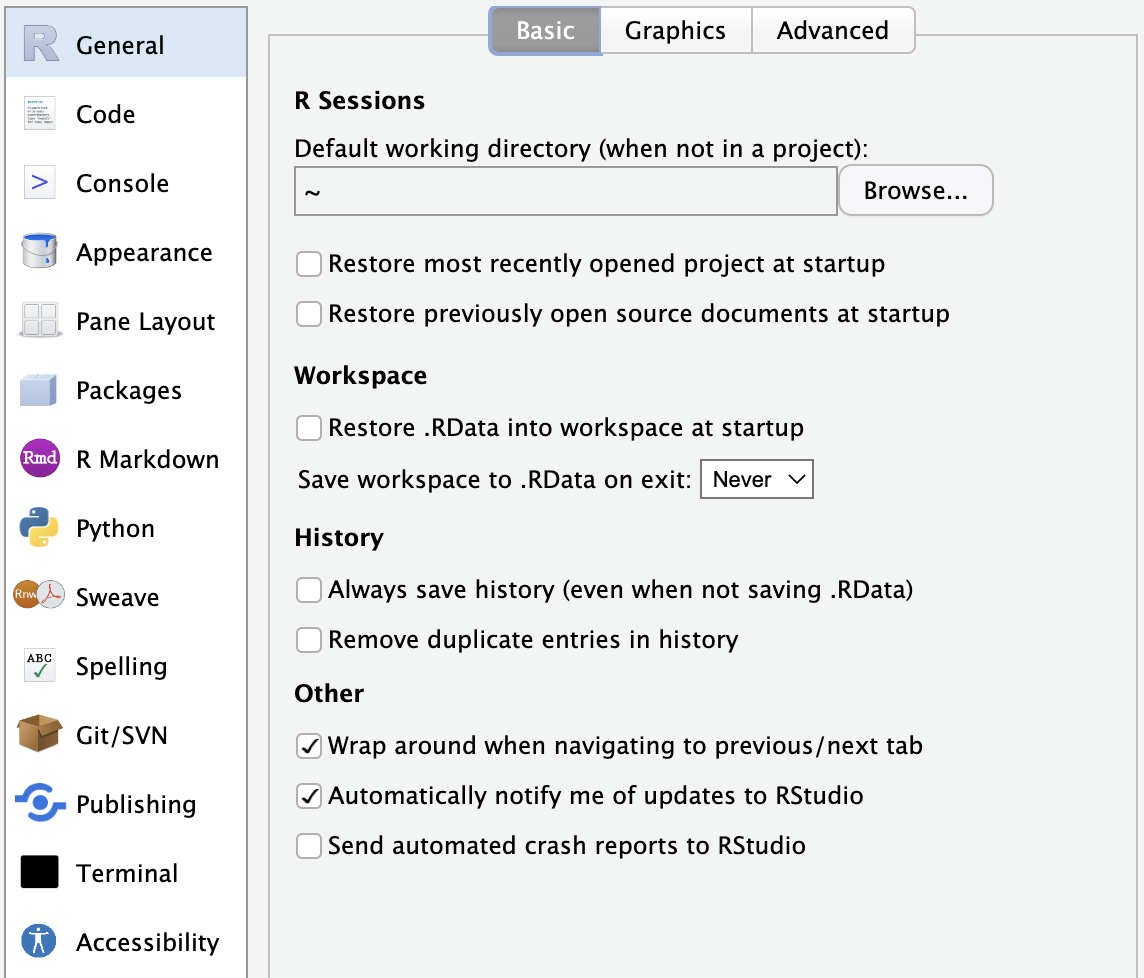Click the default working directory field
This screenshot has height=978, width=1144.
565,191
